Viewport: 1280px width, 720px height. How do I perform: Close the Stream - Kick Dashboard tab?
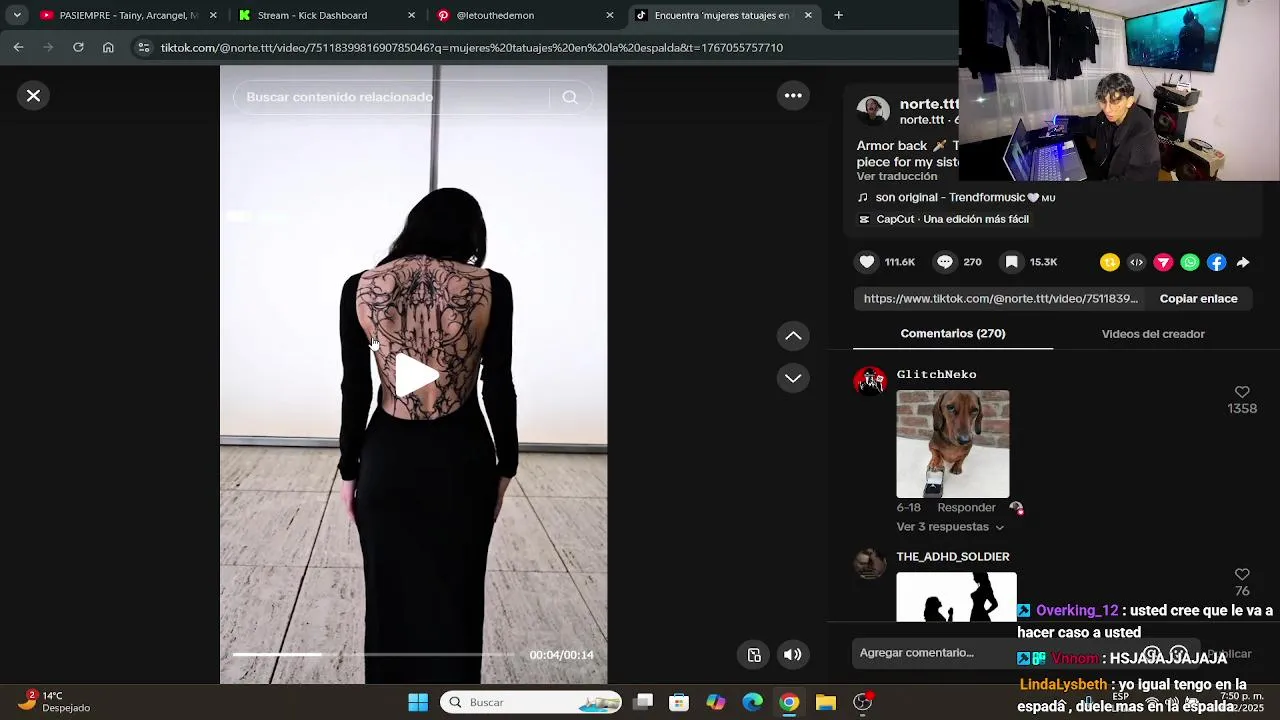click(x=411, y=15)
